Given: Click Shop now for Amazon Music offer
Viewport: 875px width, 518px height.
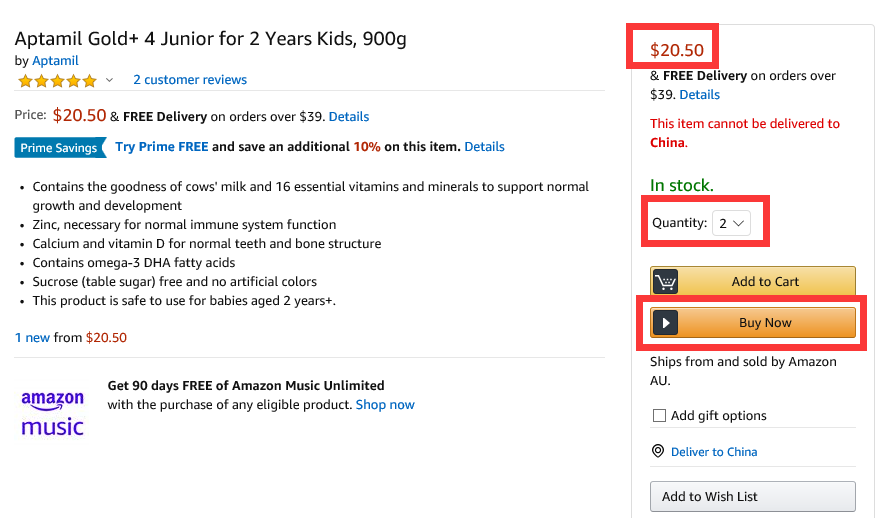Looking at the screenshot, I should pyautogui.click(x=385, y=405).
